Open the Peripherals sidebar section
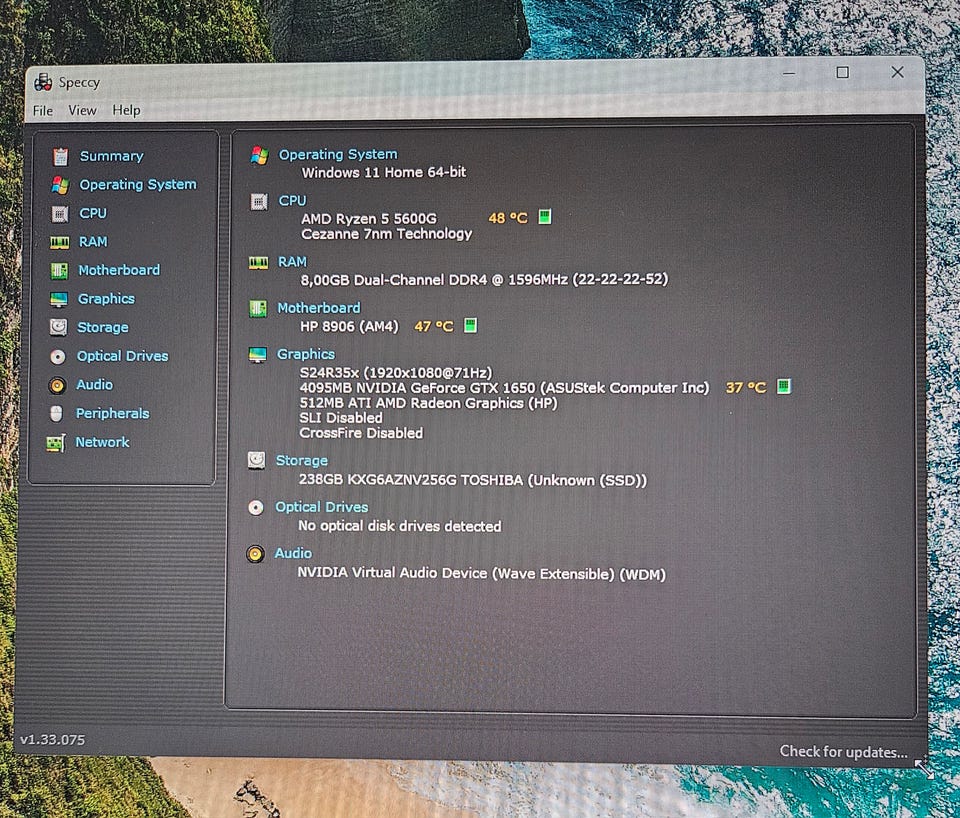The width and height of the screenshot is (960, 818). 112,413
